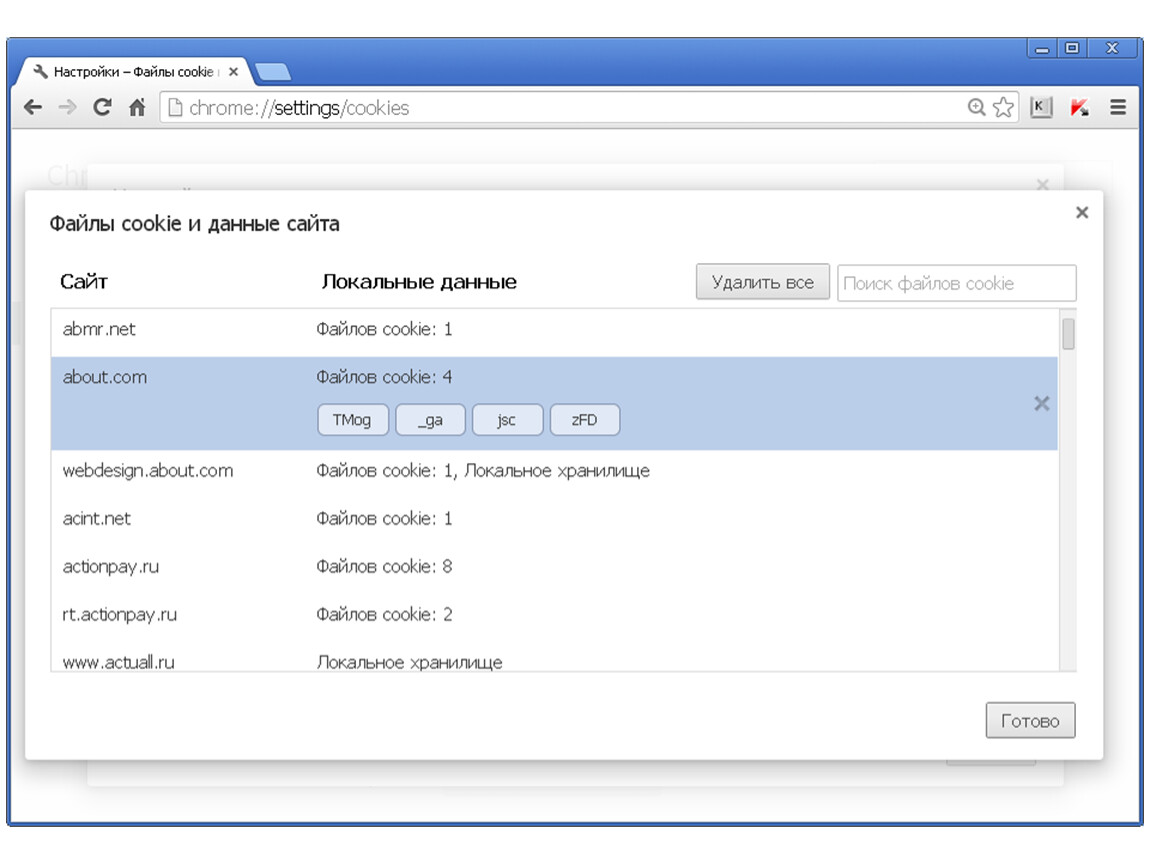
Task: Close the background settings overlay behind cookie dialog
Action: pyautogui.click(x=1042, y=184)
